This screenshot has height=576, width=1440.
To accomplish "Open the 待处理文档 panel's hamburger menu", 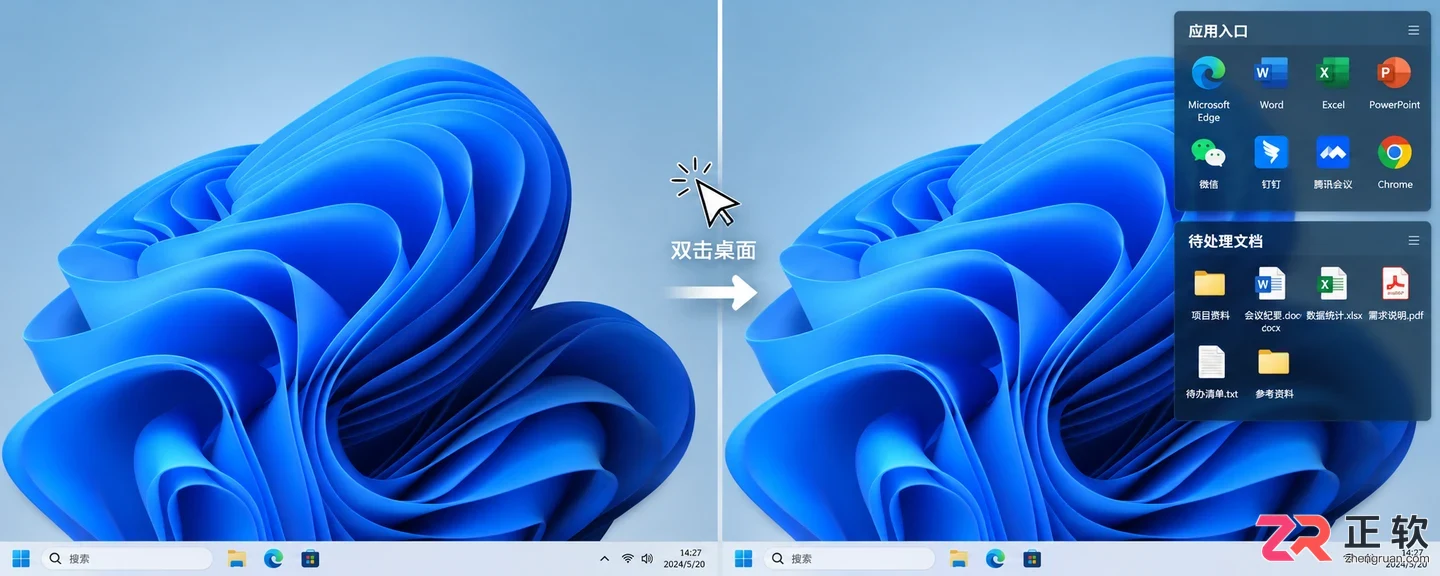I will click(x=1414, y=241).
